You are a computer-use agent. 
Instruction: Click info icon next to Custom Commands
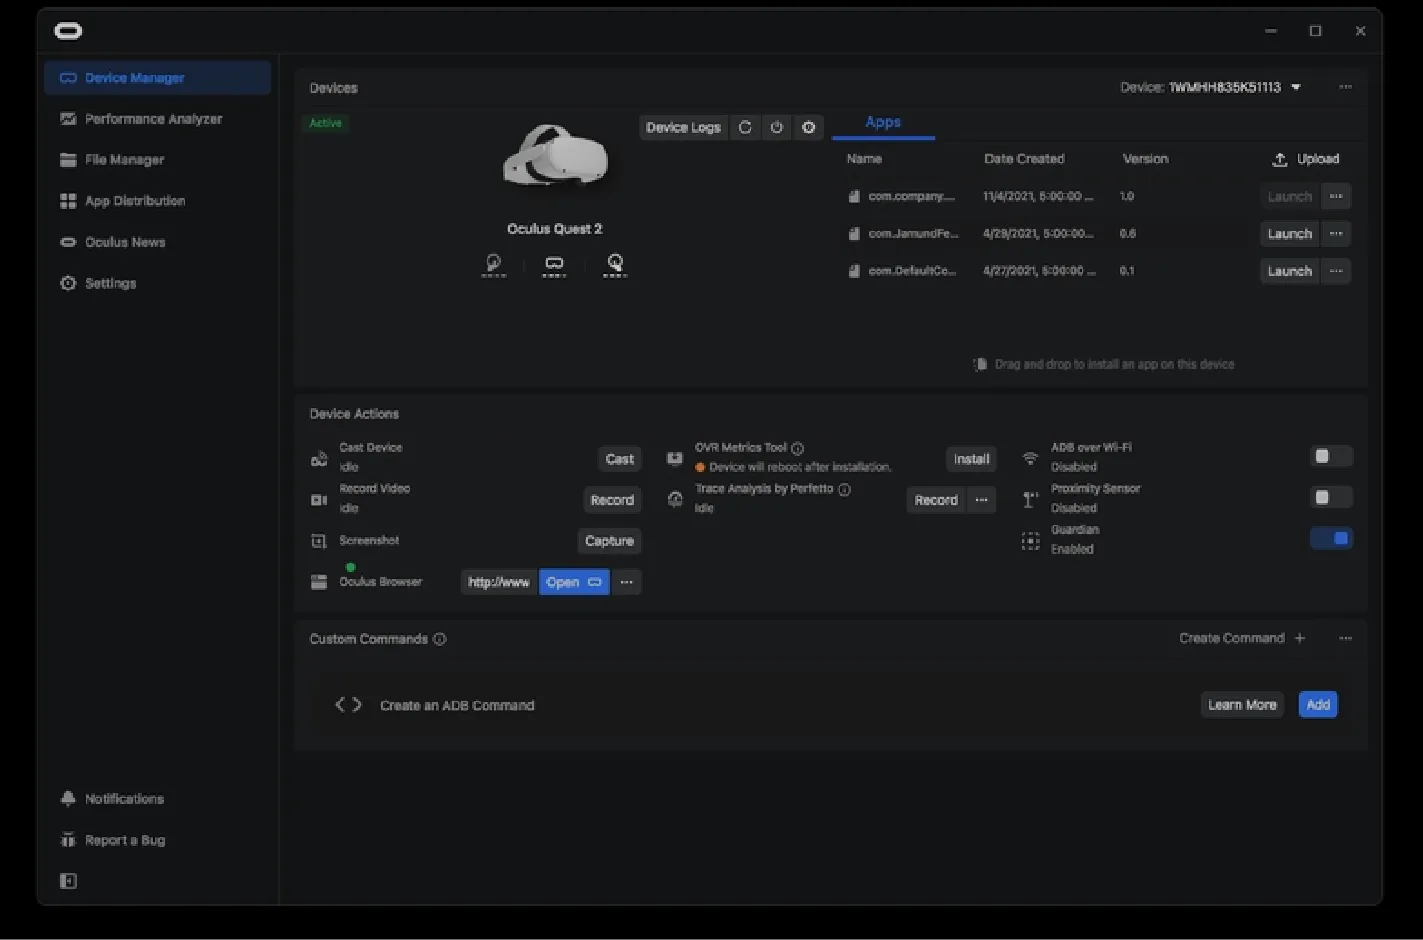[440, 639]
